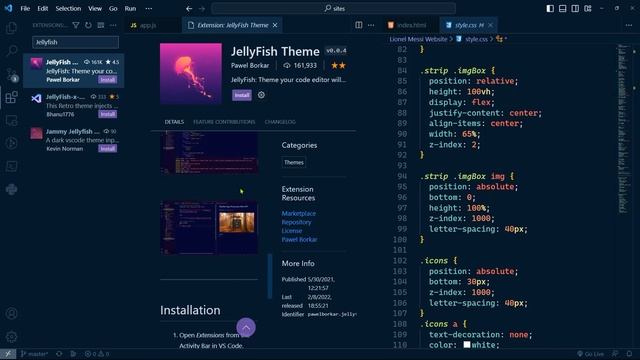Select the Feature Contributions tab
This screenshot has width=640, height=360.
[224, 122]
